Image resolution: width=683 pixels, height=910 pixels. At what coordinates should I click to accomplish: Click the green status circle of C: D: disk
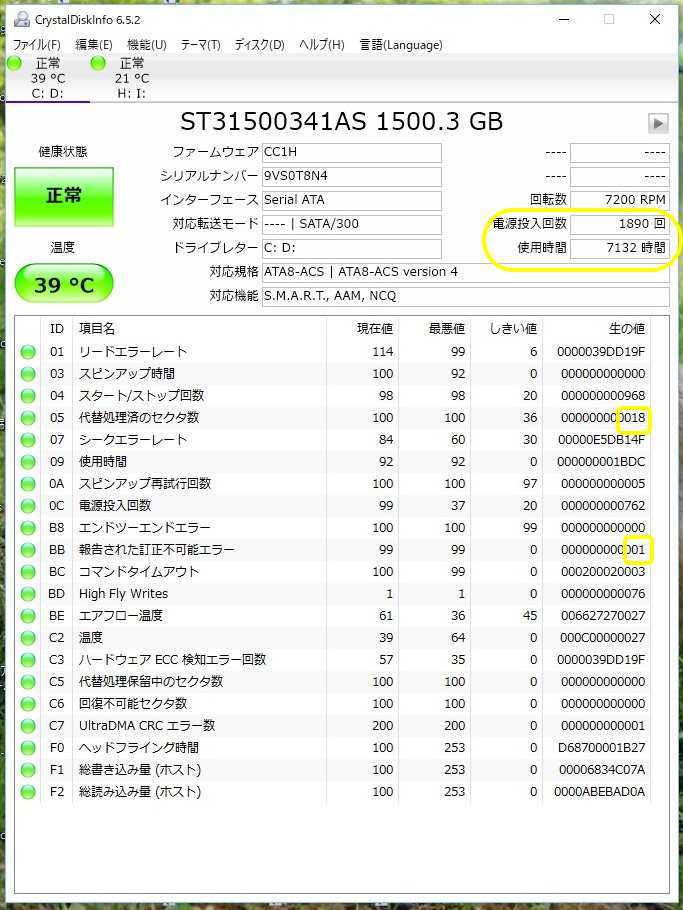coord(15,63)
